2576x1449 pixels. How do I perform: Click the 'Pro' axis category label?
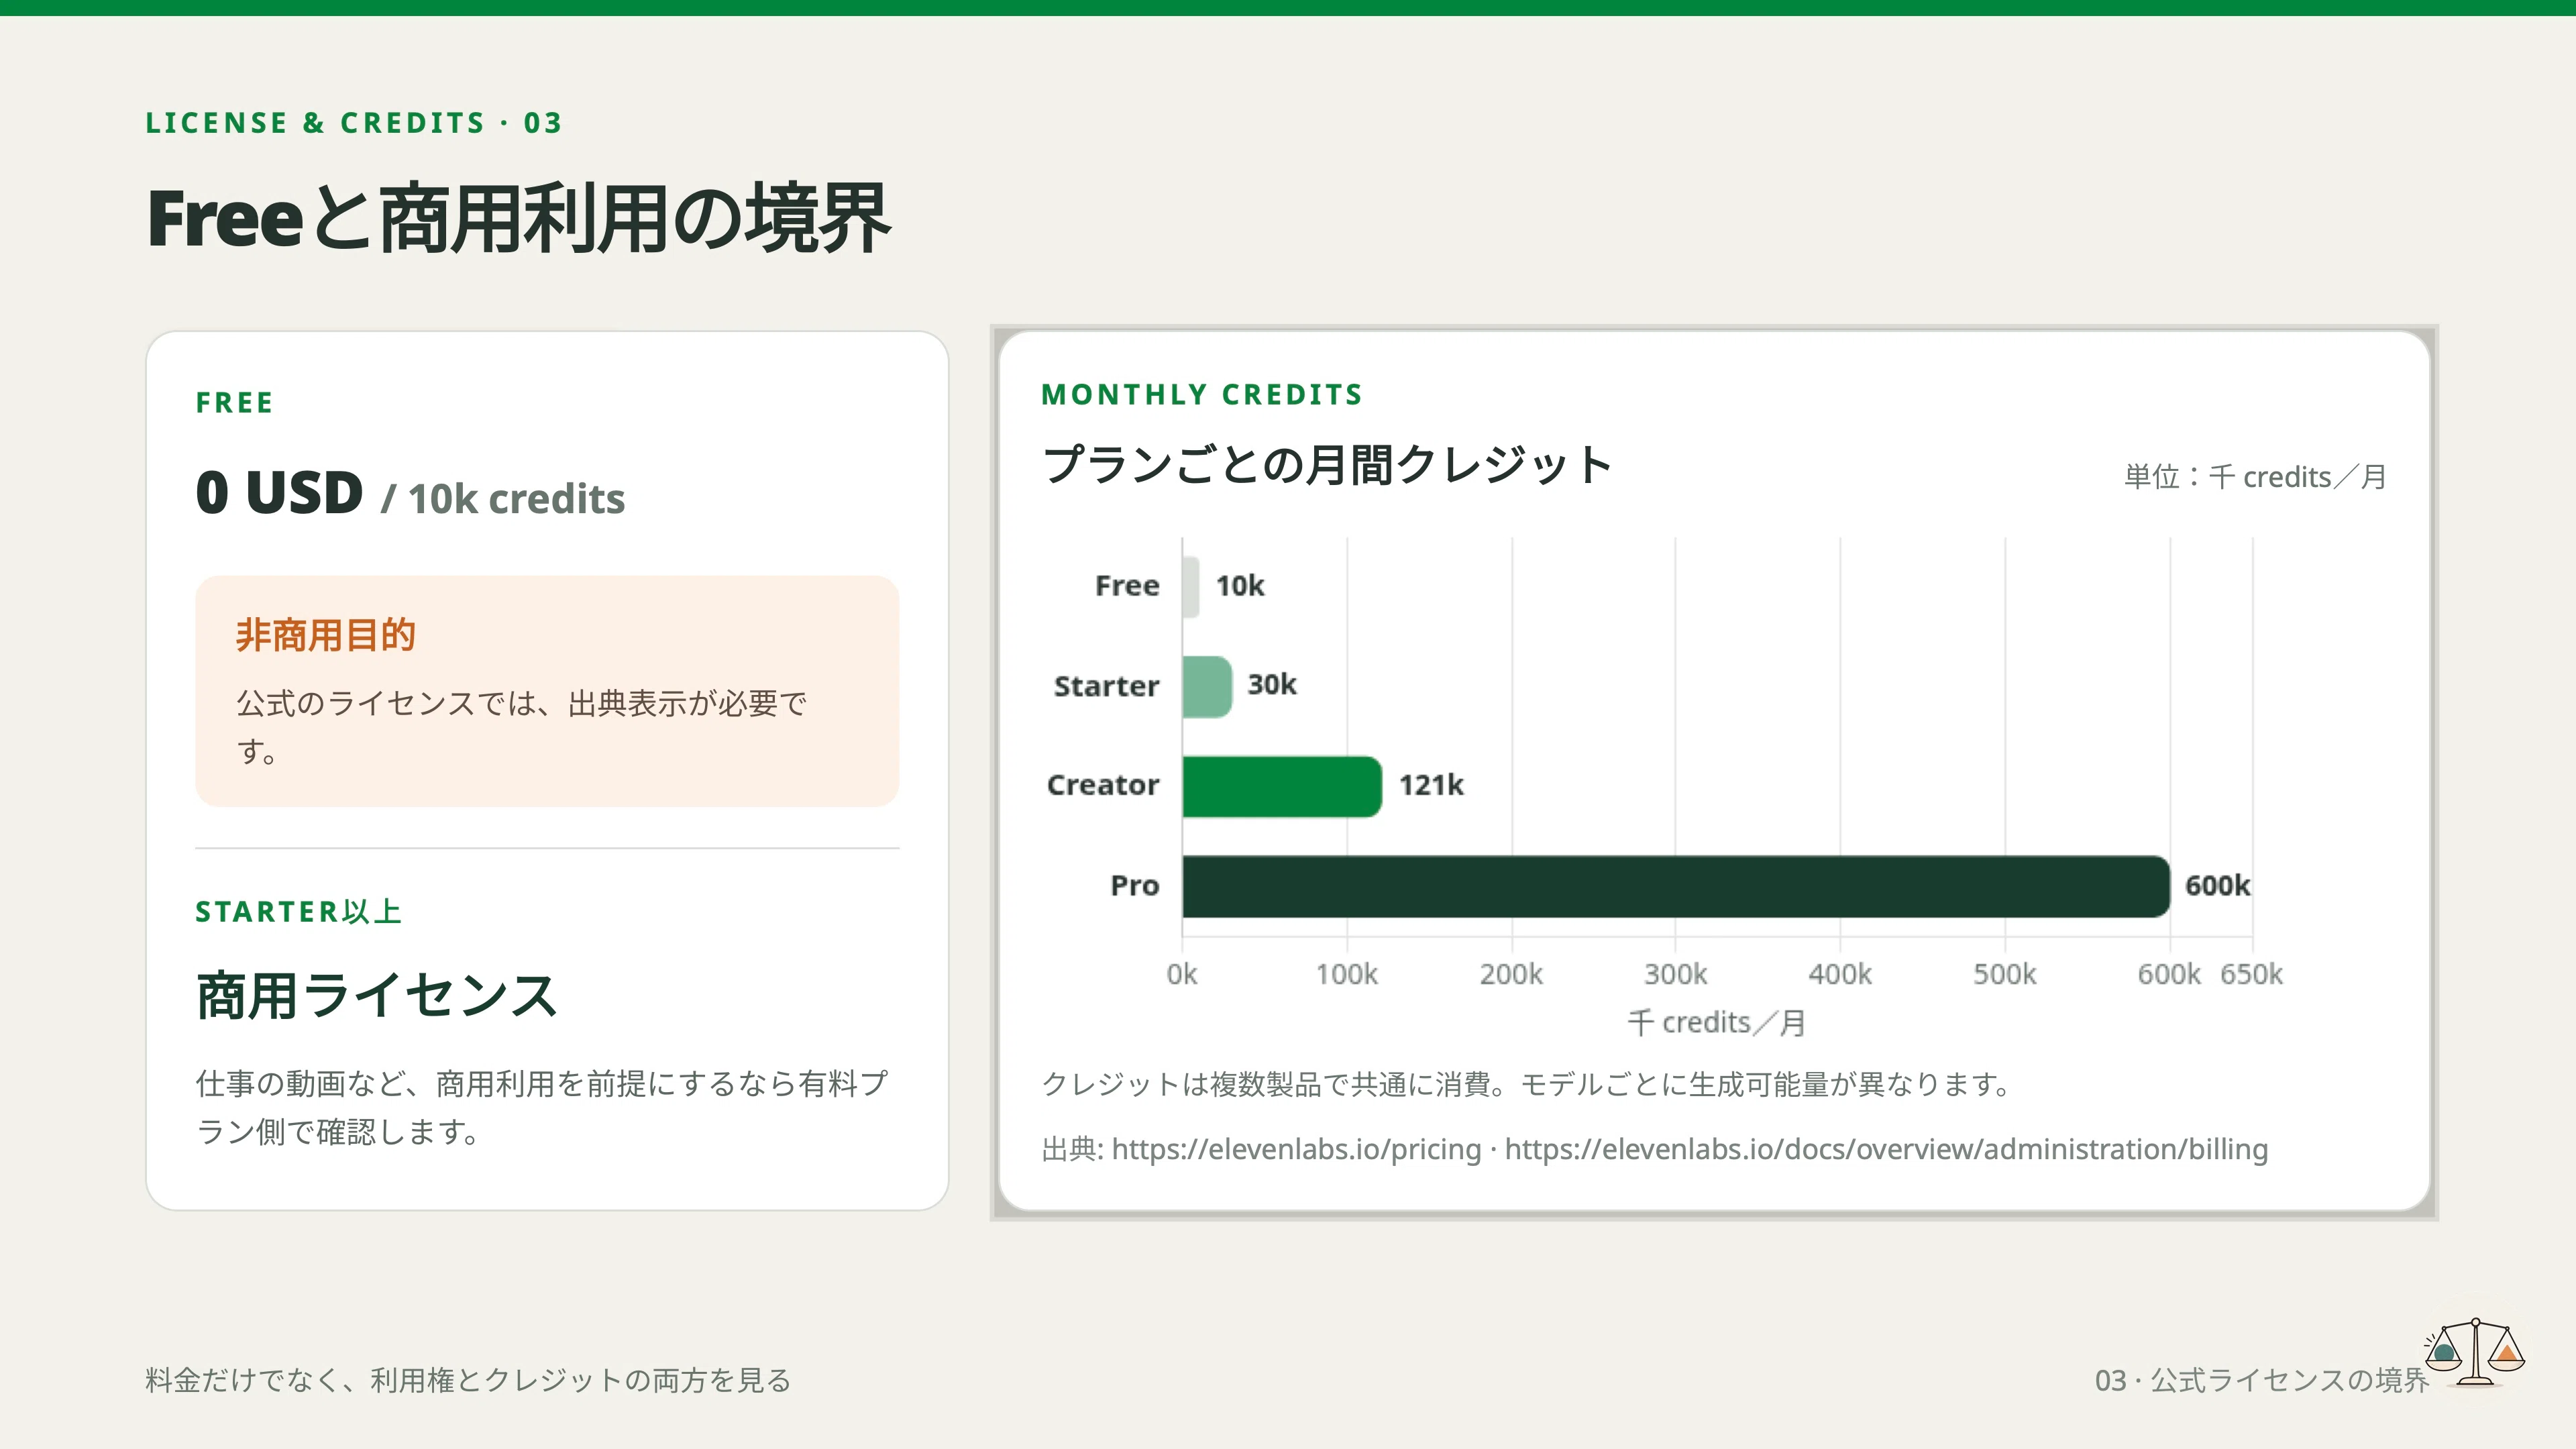1135,886
